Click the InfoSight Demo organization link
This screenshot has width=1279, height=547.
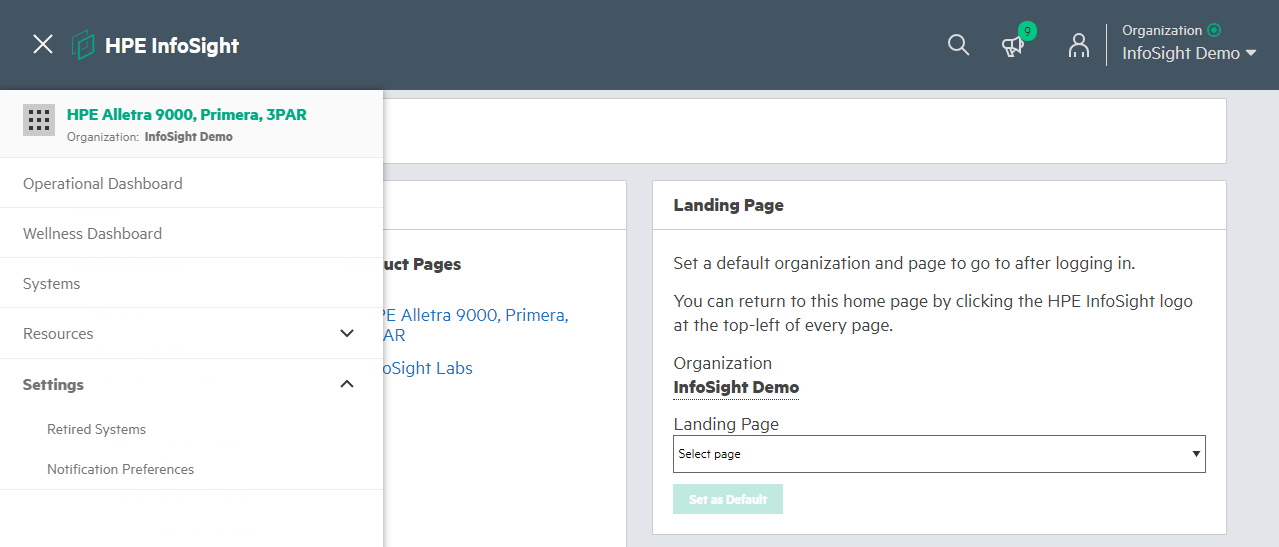tap(736, 388)
